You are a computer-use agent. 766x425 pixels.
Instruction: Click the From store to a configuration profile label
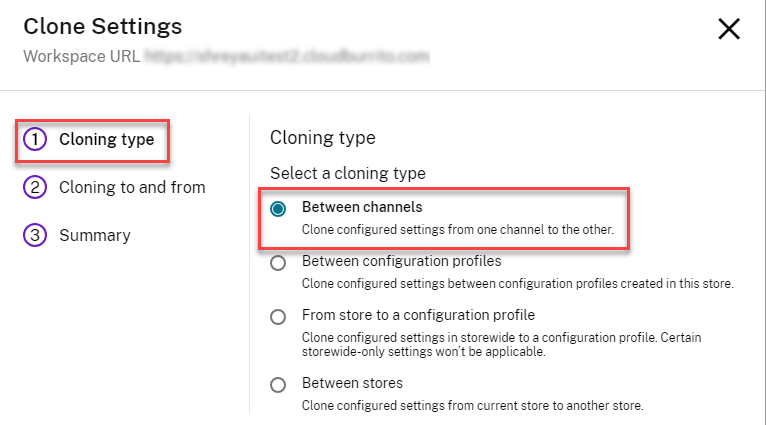(418, 315)
